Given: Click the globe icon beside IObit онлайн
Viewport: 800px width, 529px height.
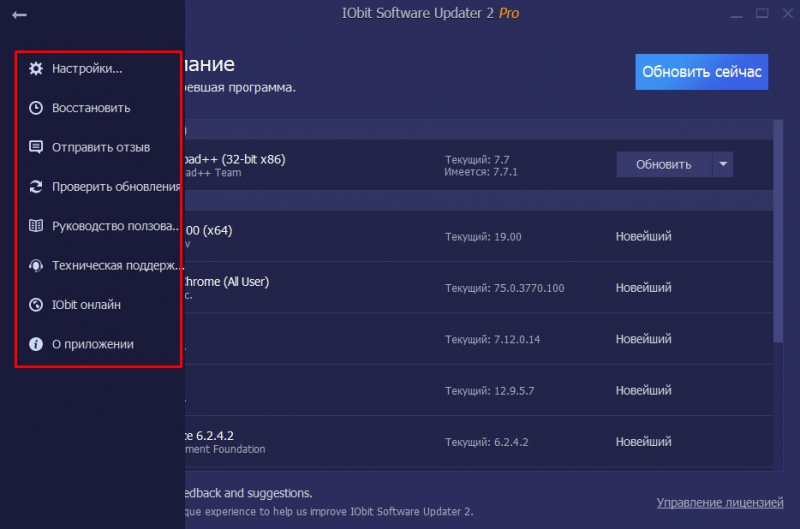Looking at the screenshot, I should coord(36,305).
